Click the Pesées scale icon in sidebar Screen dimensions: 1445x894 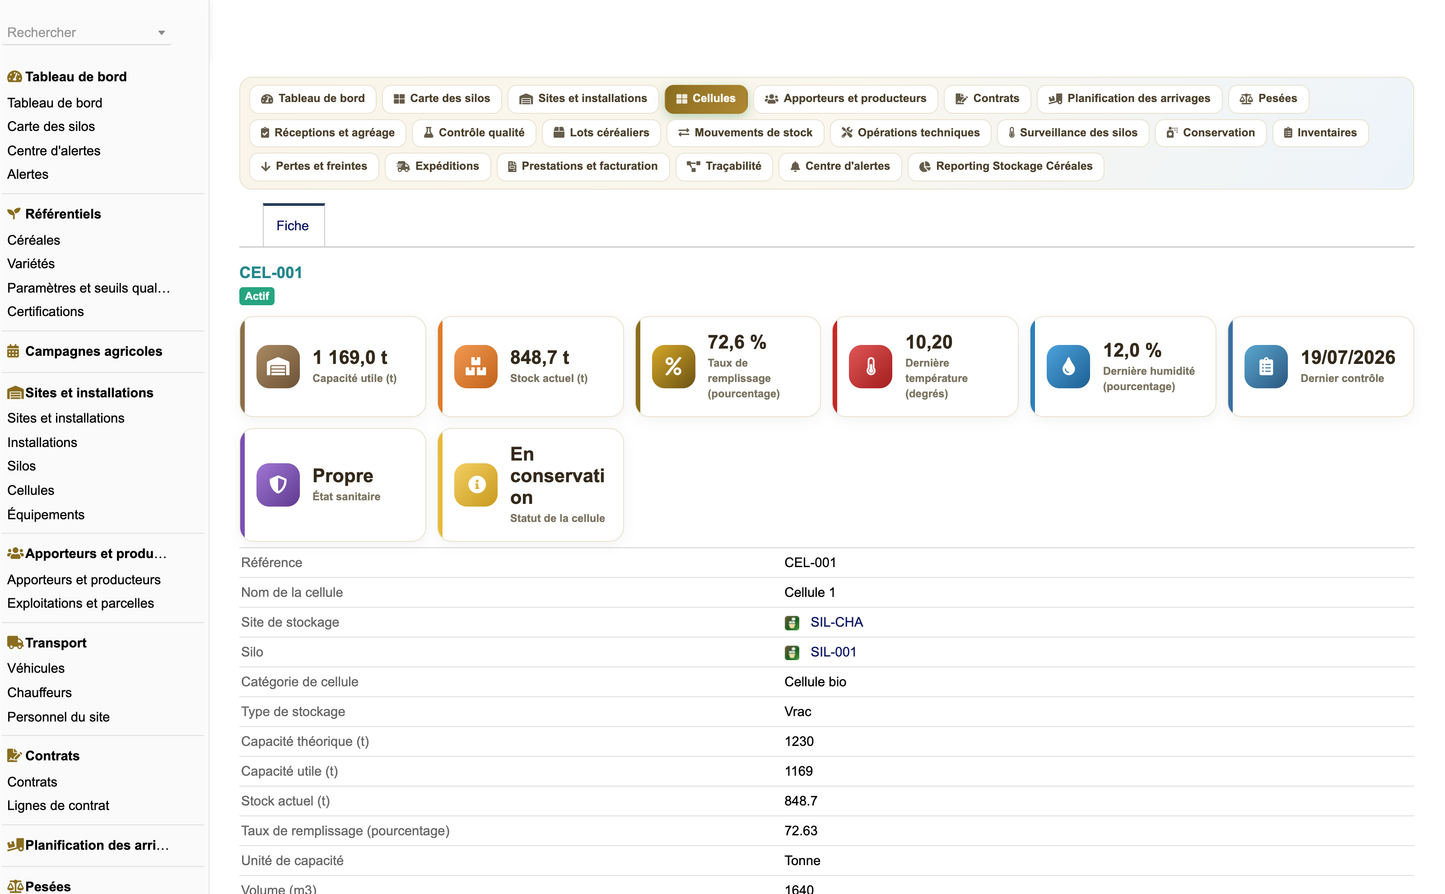tap(15, 887)
